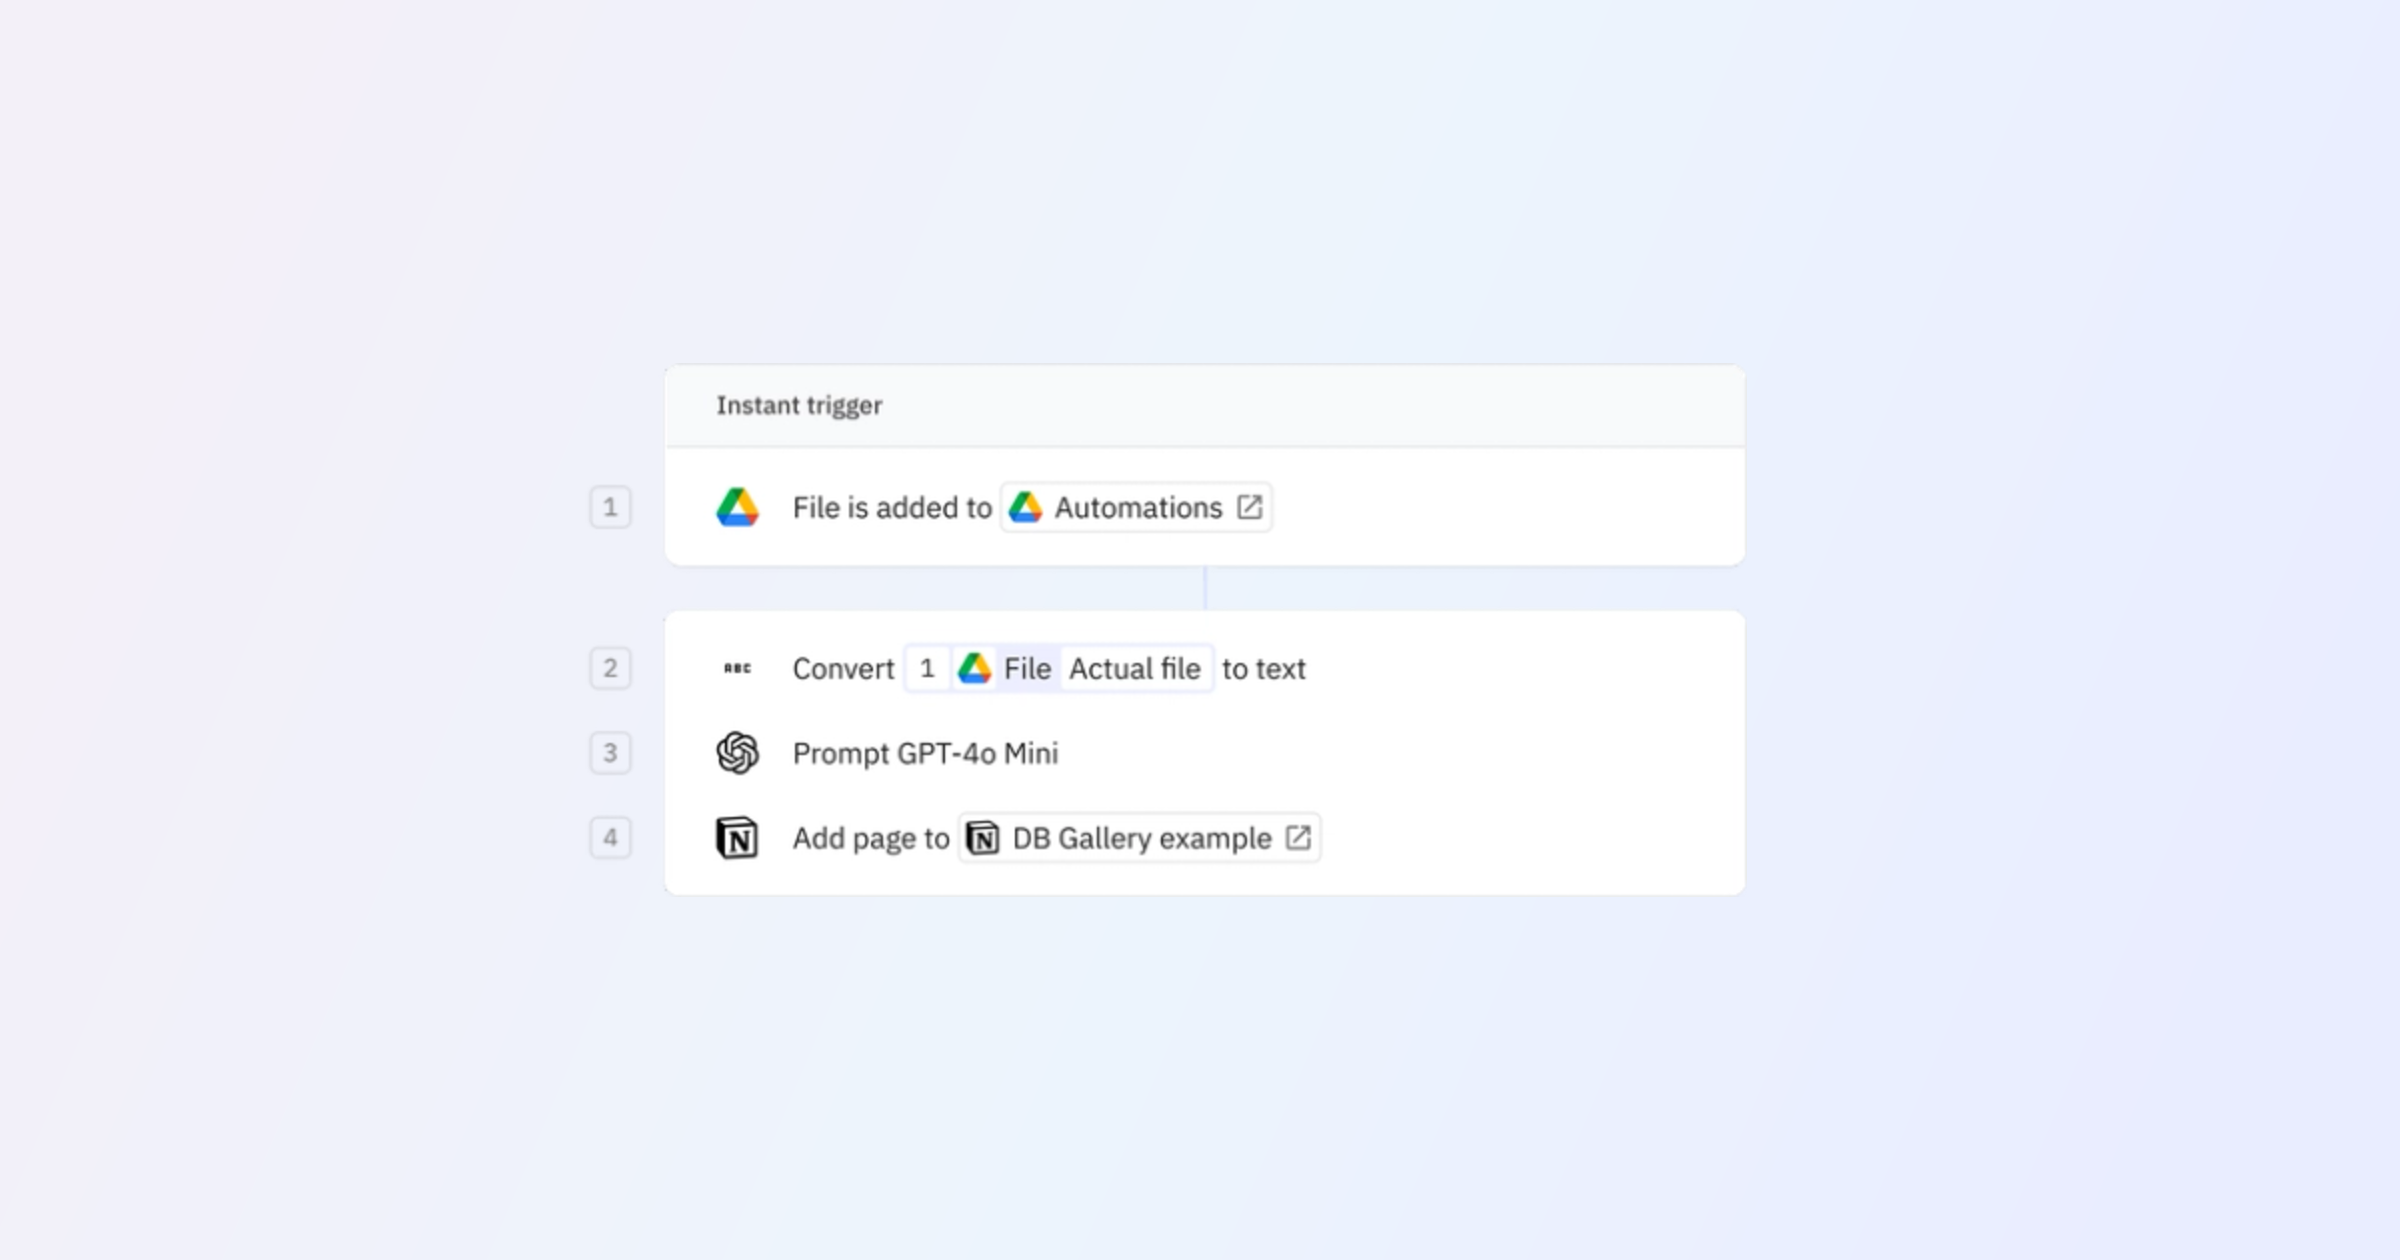Click the connector line between trigger and actions
The image size is (2400, 1260).
pyautogui.click(x=1205, y=588)
